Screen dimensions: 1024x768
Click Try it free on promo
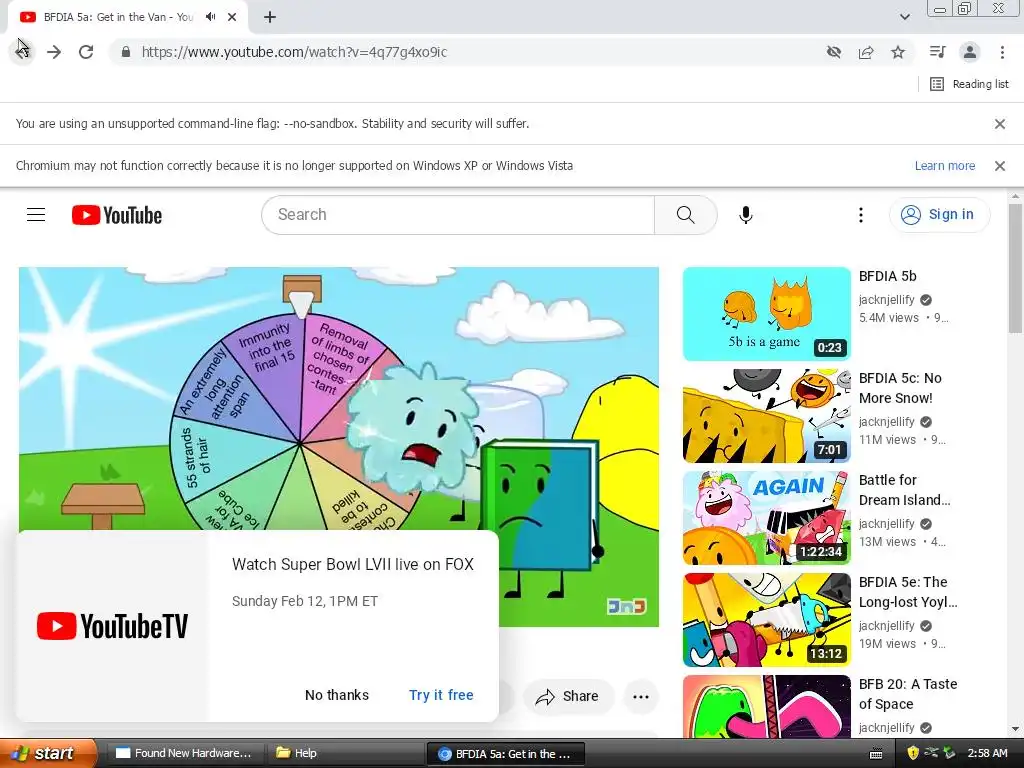[x=441, y=695]
